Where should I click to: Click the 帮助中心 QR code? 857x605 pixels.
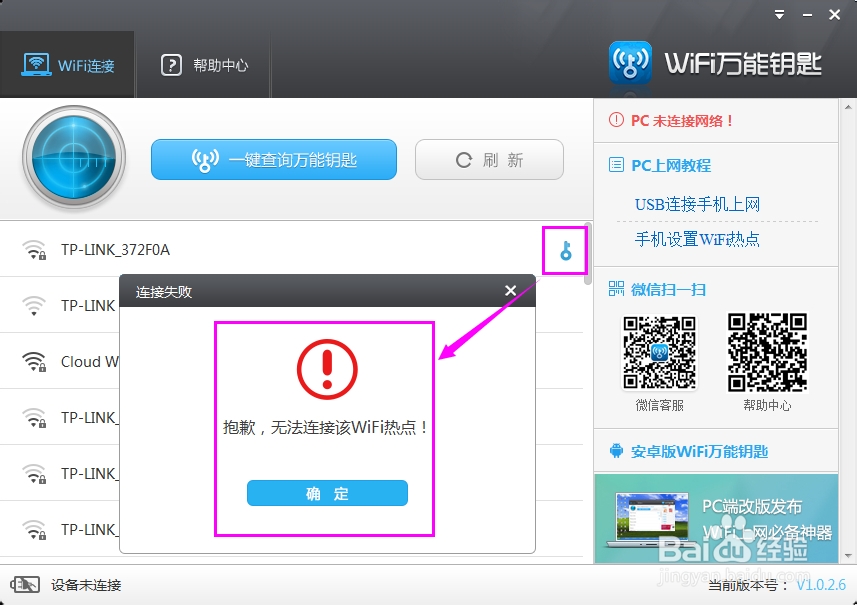pos(767,353)
